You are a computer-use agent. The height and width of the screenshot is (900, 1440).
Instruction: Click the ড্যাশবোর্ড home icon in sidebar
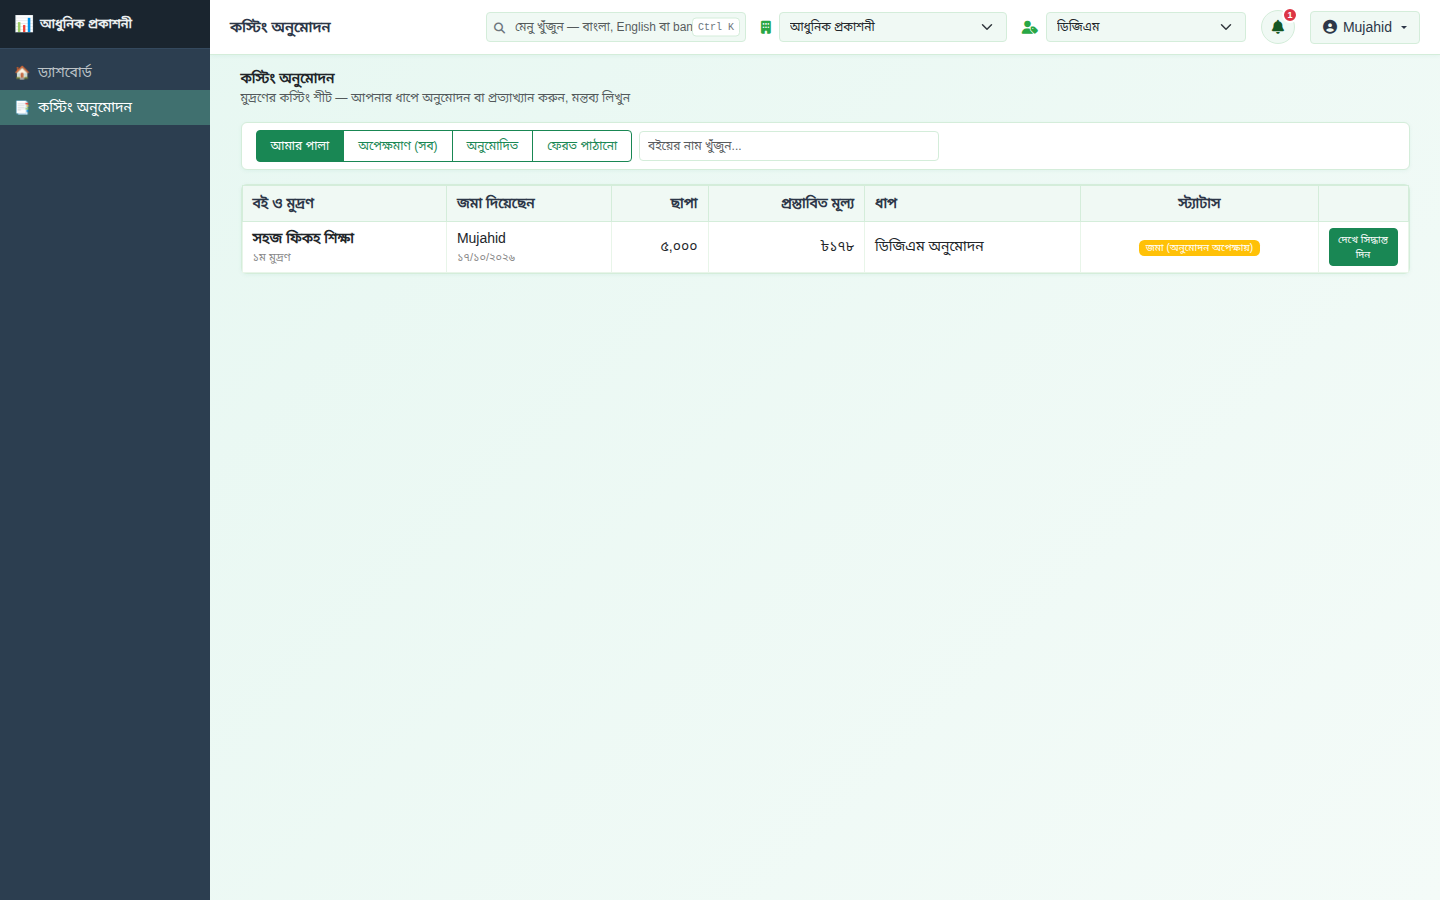tap(22, 73)
